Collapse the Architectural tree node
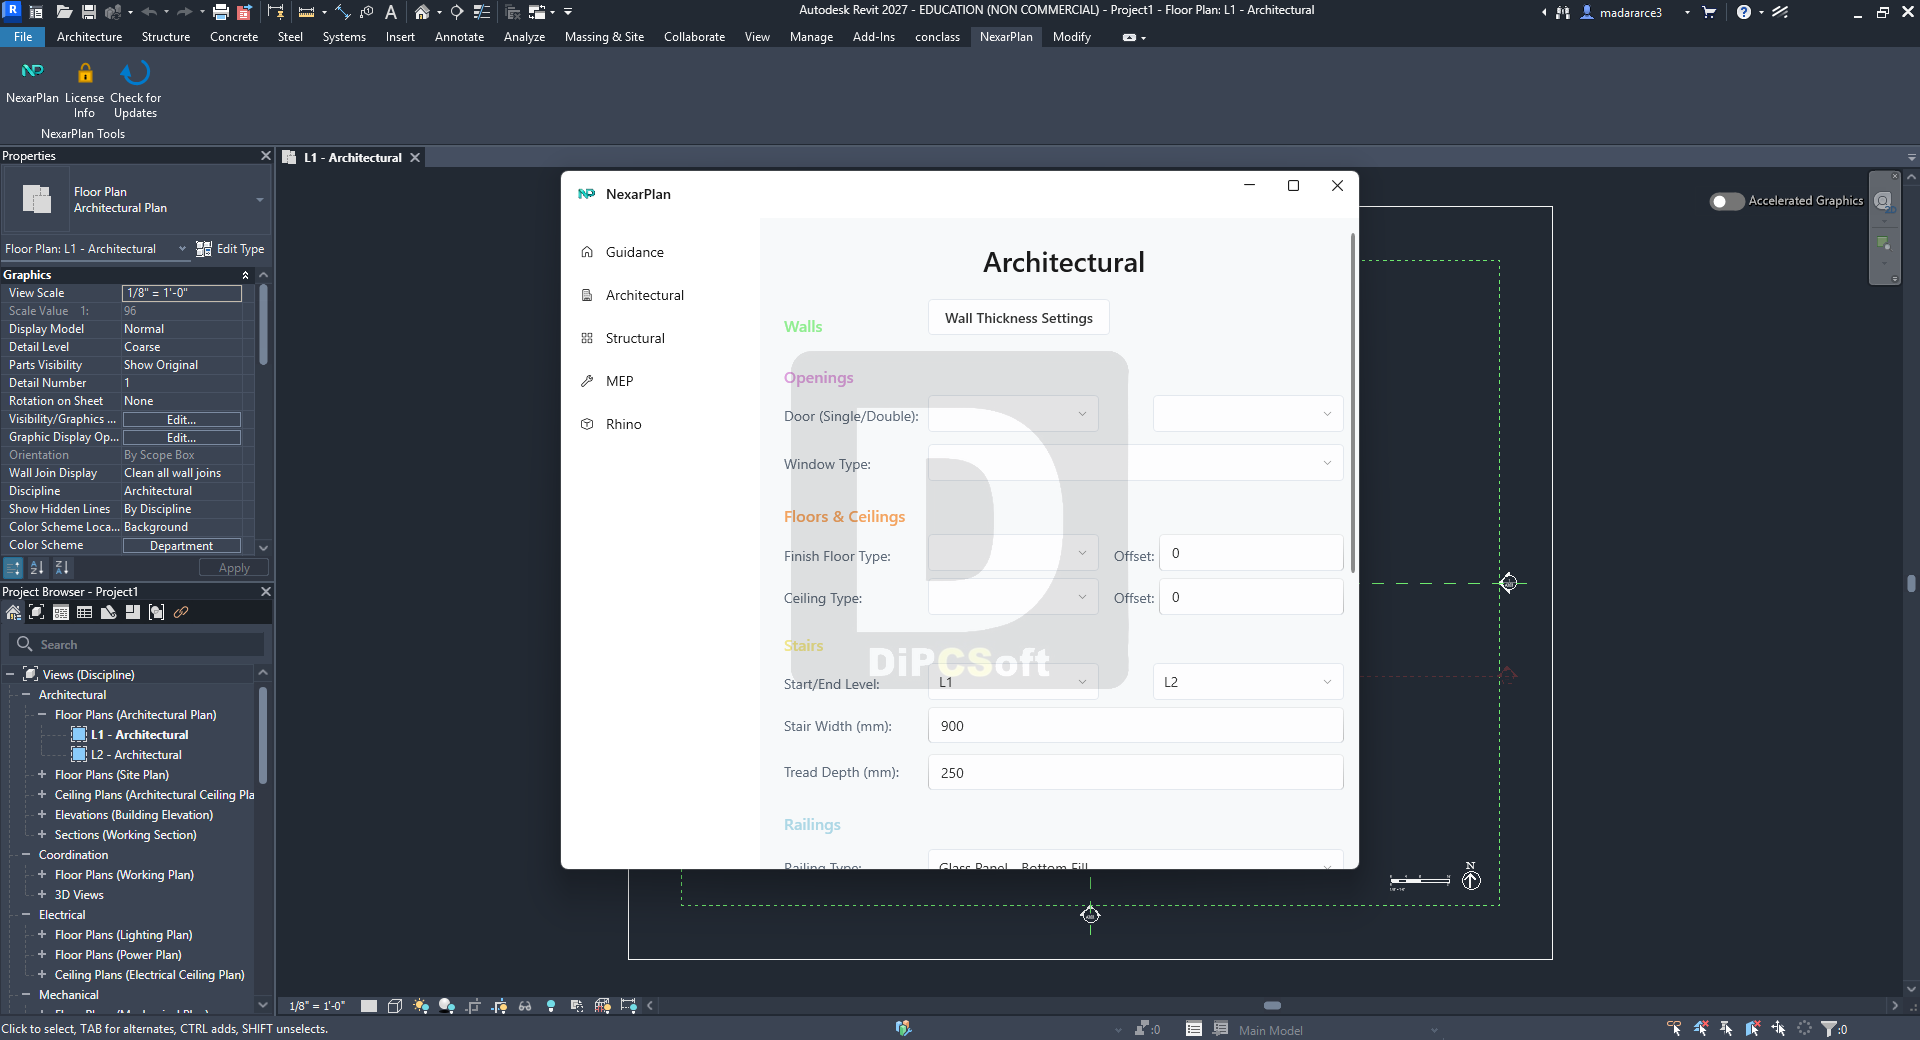This screenshot has height=1040, width=1920. point(26,695)
